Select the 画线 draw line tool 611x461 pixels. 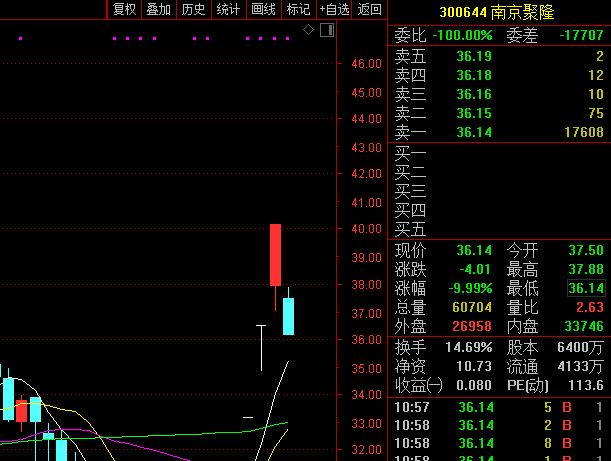(263, 9)
